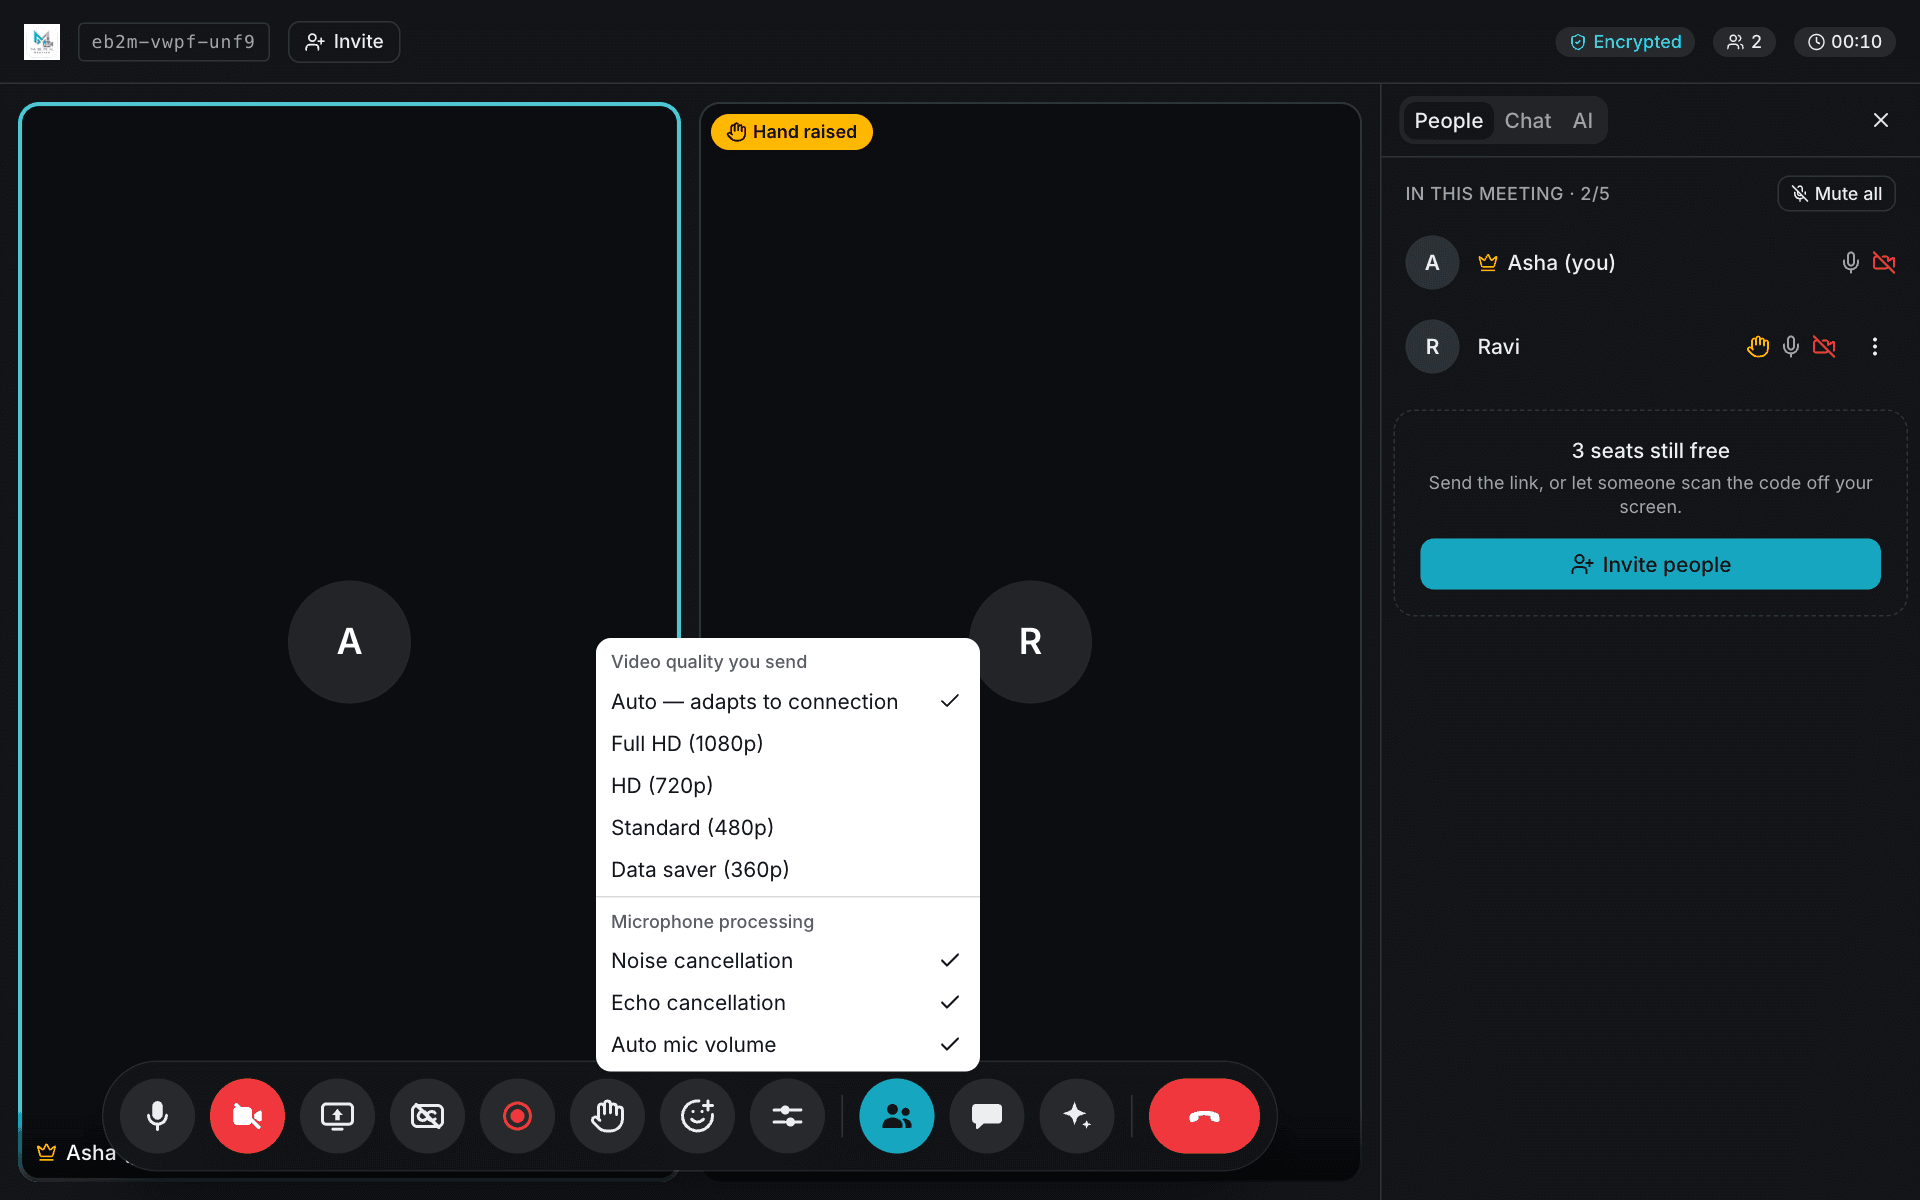The height and width of the screenshot is (1200, 1920).
Task: Toggle Echo cancellation off
Action: pos(787,1003)
